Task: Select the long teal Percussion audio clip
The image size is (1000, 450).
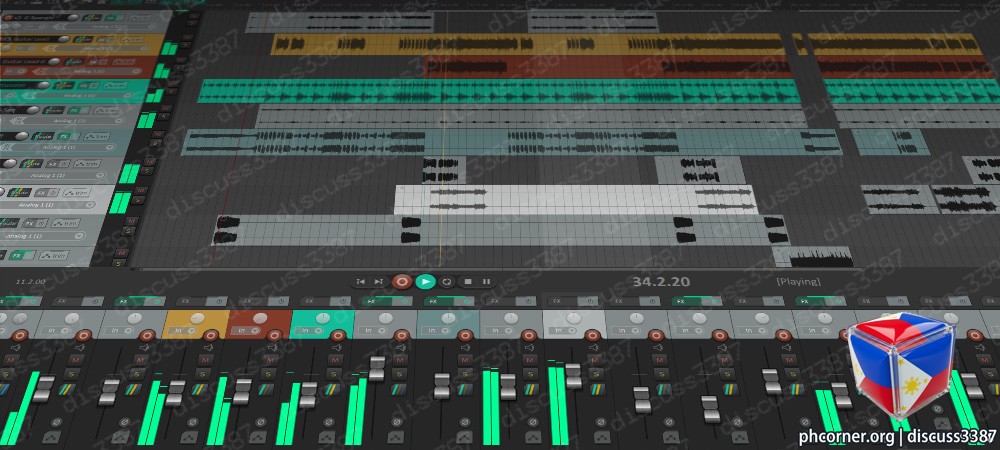Action: (x=499, y=91)
